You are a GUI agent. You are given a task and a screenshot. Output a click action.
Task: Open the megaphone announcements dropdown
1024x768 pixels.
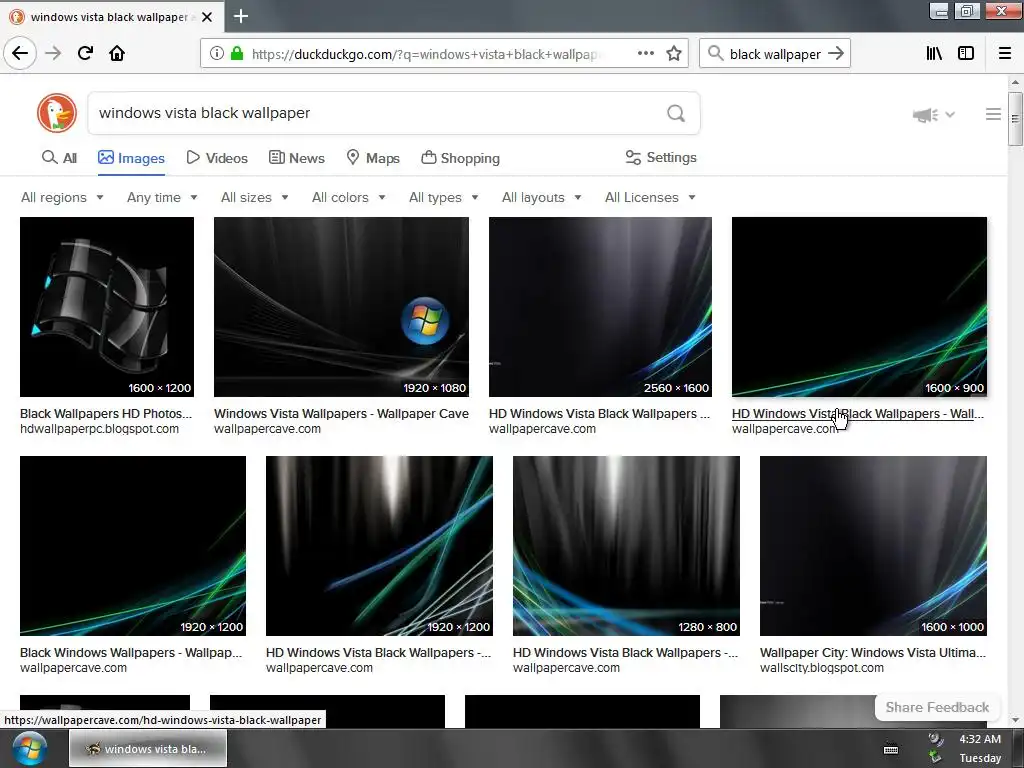934,115
